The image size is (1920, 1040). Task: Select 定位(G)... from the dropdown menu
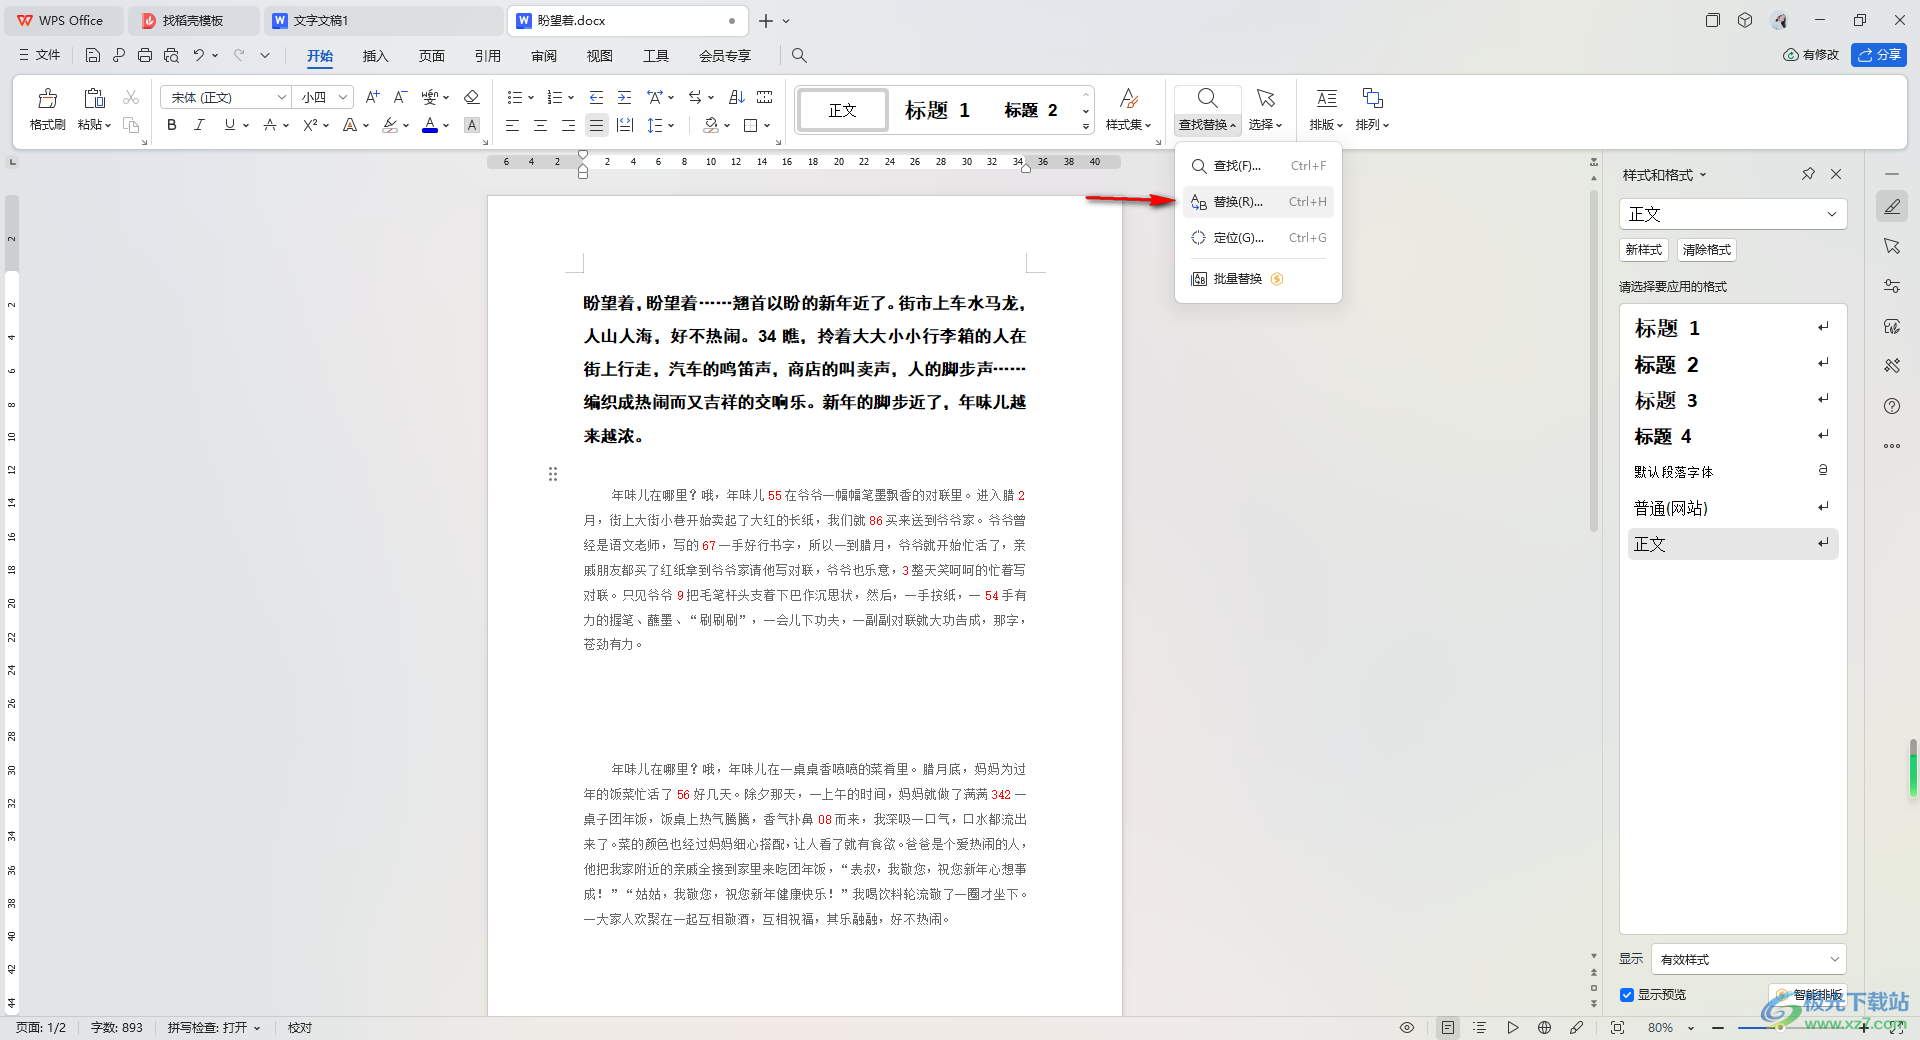pyautogui.click(x=1258, y=238)
